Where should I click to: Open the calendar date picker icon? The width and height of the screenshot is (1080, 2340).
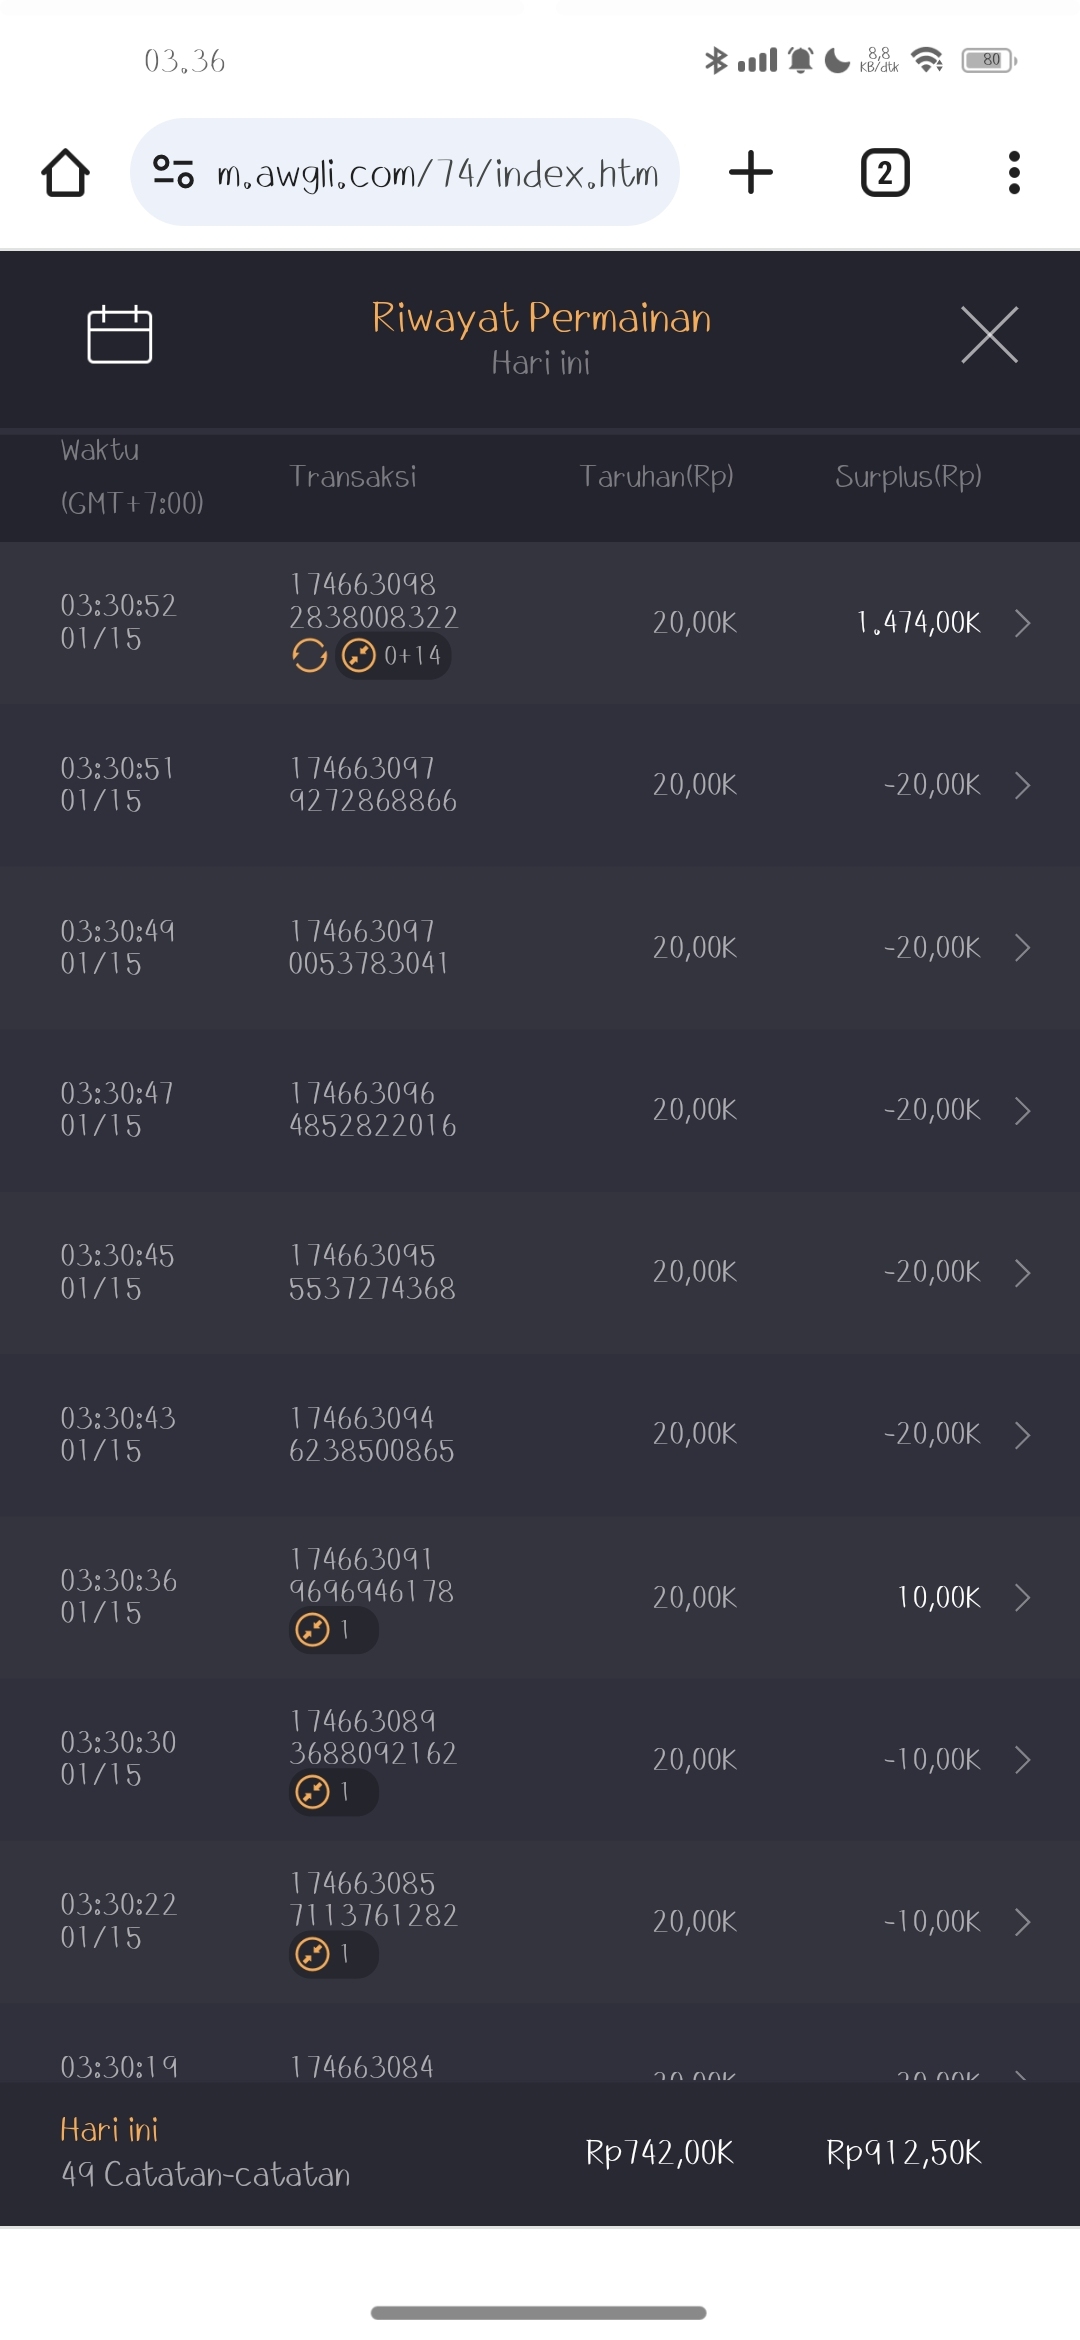(119, 335)
